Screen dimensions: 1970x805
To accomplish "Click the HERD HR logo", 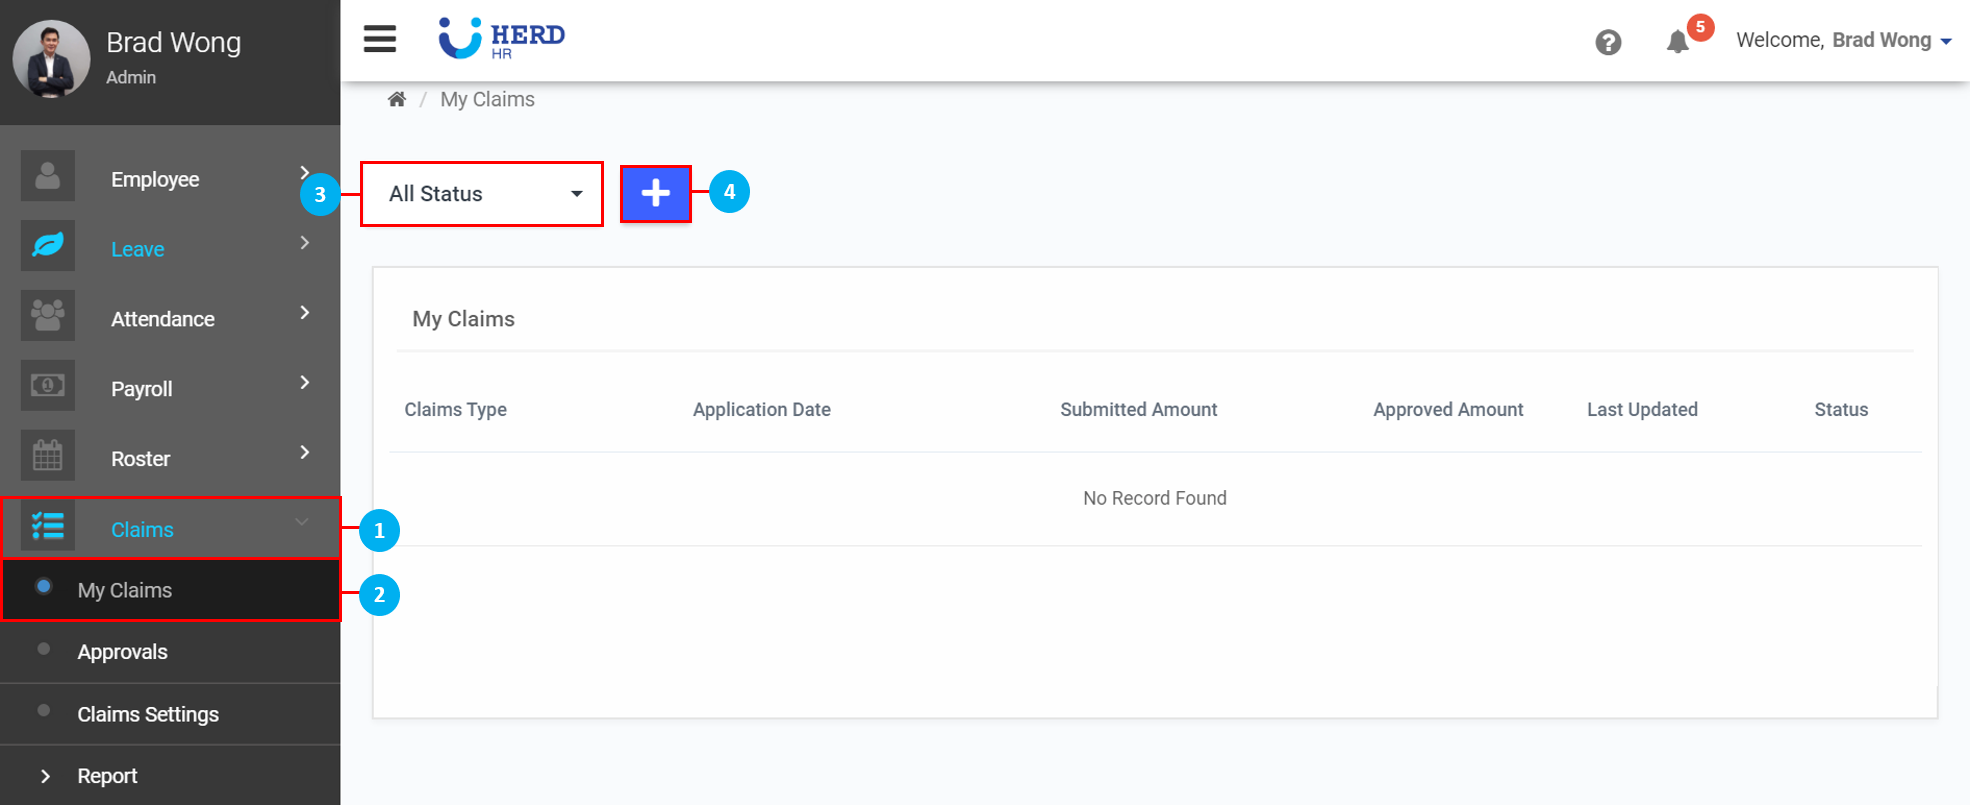I will click(501, 39).
